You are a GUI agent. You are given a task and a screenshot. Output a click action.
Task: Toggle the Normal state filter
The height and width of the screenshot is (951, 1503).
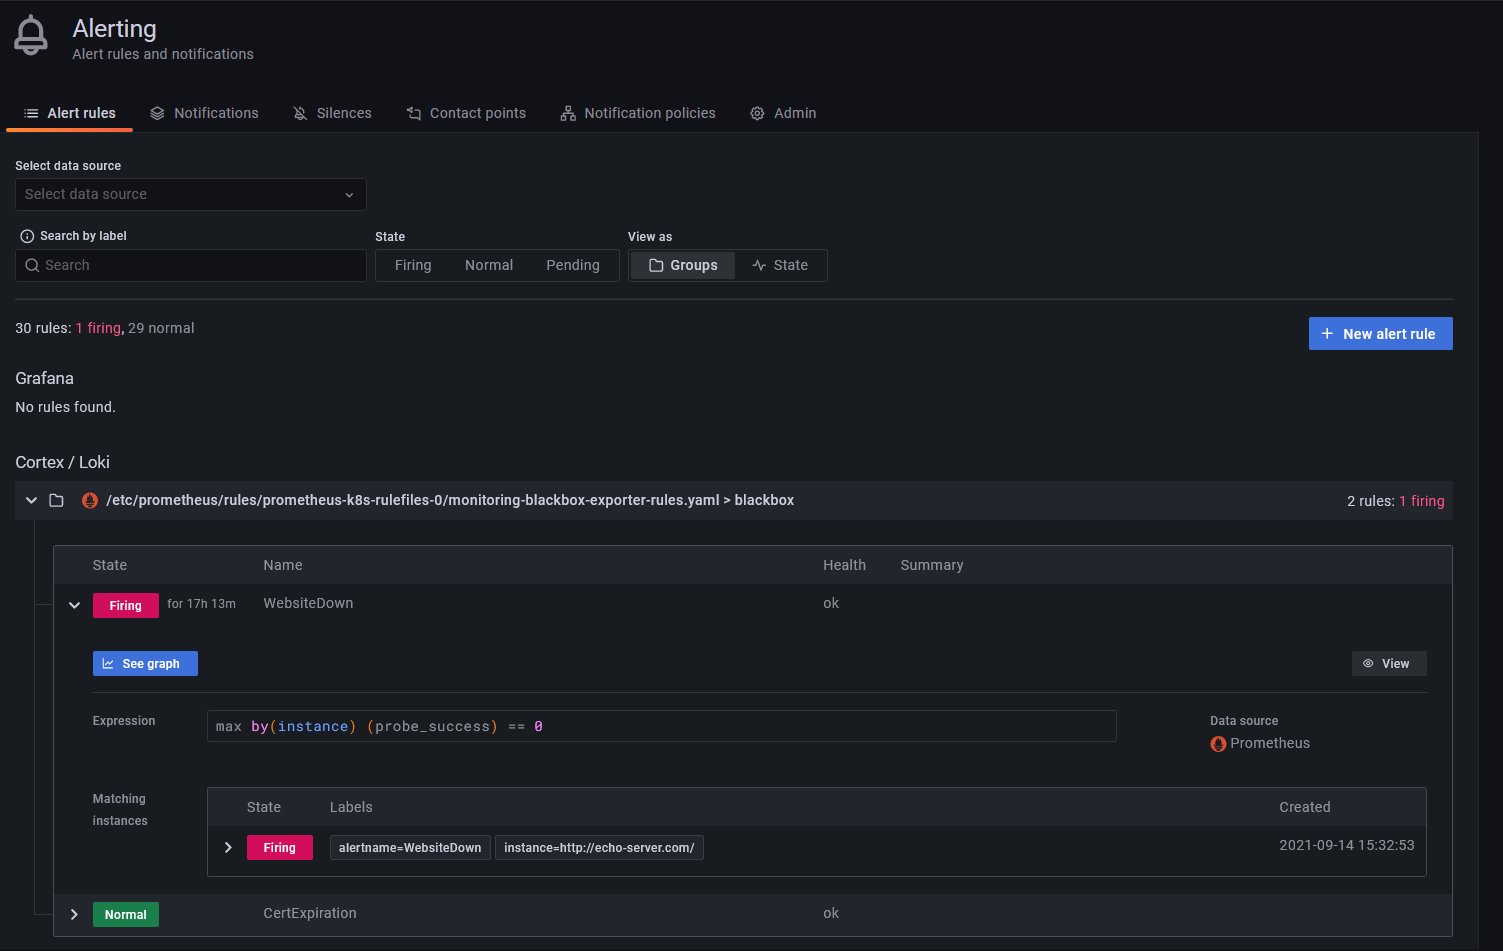click(489, 265)
